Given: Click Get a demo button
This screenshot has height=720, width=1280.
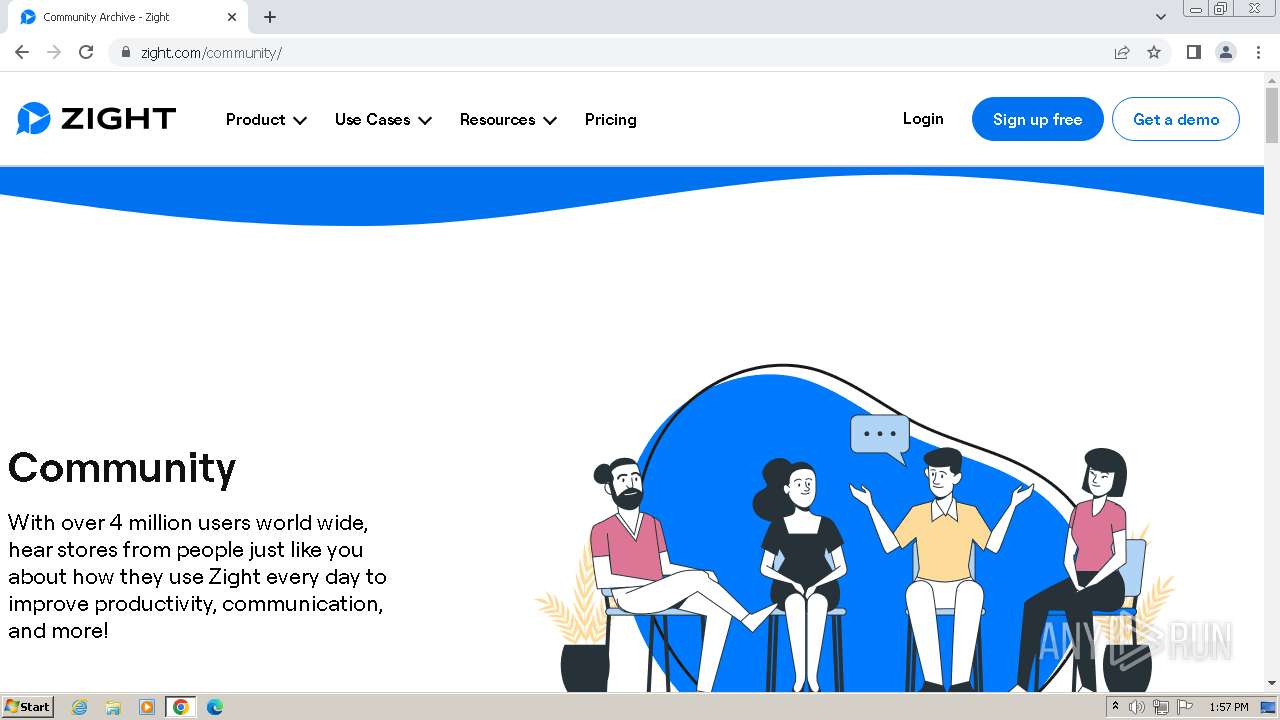Looking at the screenshot, I should point(1176,119).
